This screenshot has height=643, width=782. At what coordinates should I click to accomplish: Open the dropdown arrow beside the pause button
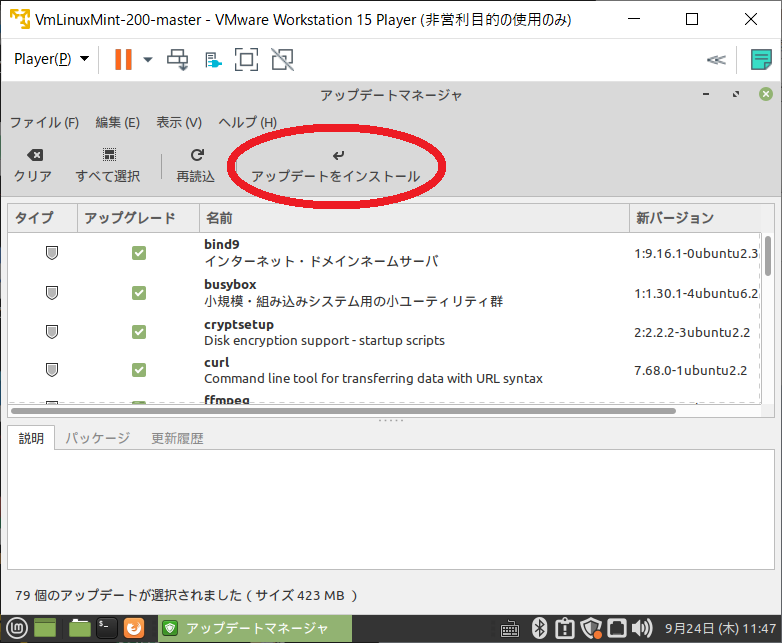(x=148, y=59)
